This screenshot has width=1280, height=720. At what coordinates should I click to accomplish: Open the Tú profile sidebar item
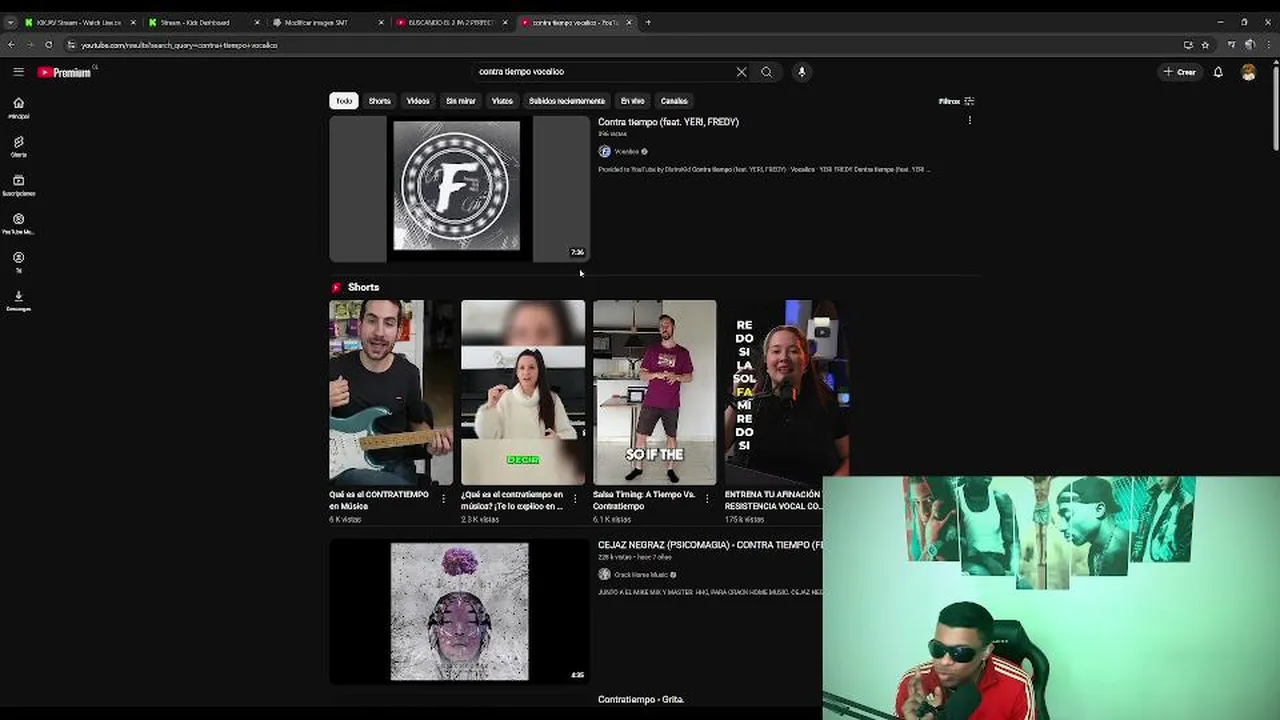[x=18, y=262]
